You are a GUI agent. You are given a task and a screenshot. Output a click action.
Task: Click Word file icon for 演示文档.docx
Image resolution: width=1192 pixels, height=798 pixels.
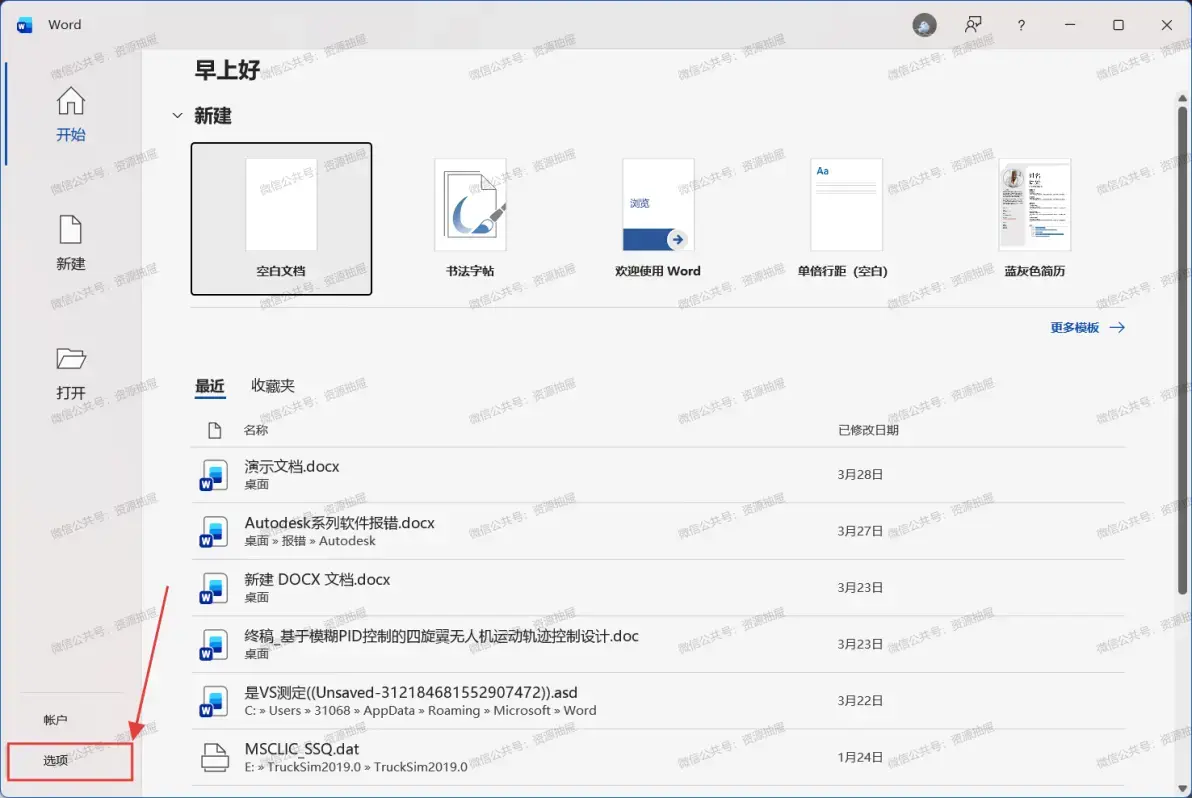tap(214, 475)
